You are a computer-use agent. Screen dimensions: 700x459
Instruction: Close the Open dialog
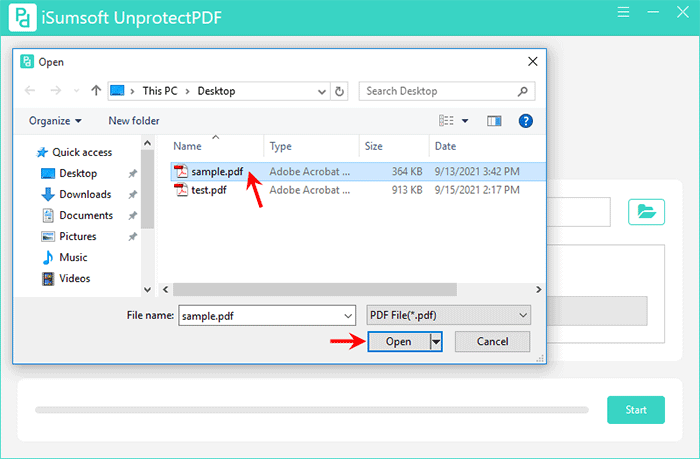pyautogui.click(x=533, y=62)
